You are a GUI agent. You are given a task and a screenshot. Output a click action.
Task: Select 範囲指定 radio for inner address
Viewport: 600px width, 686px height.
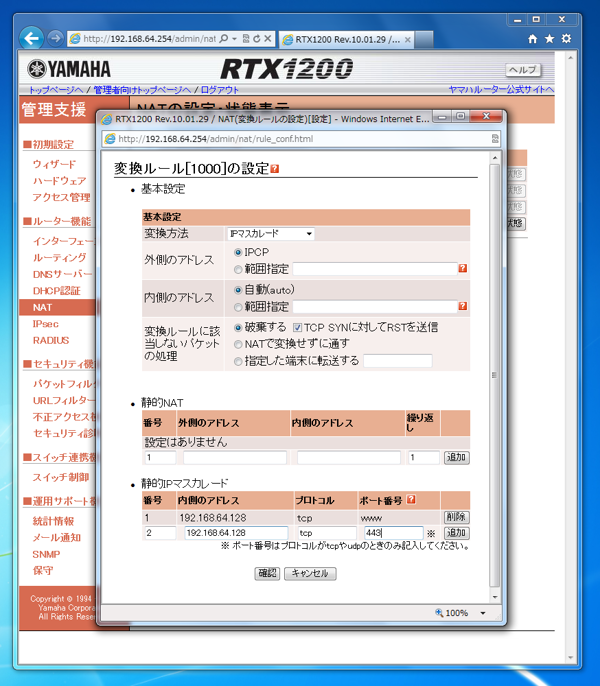pos(238,307)
